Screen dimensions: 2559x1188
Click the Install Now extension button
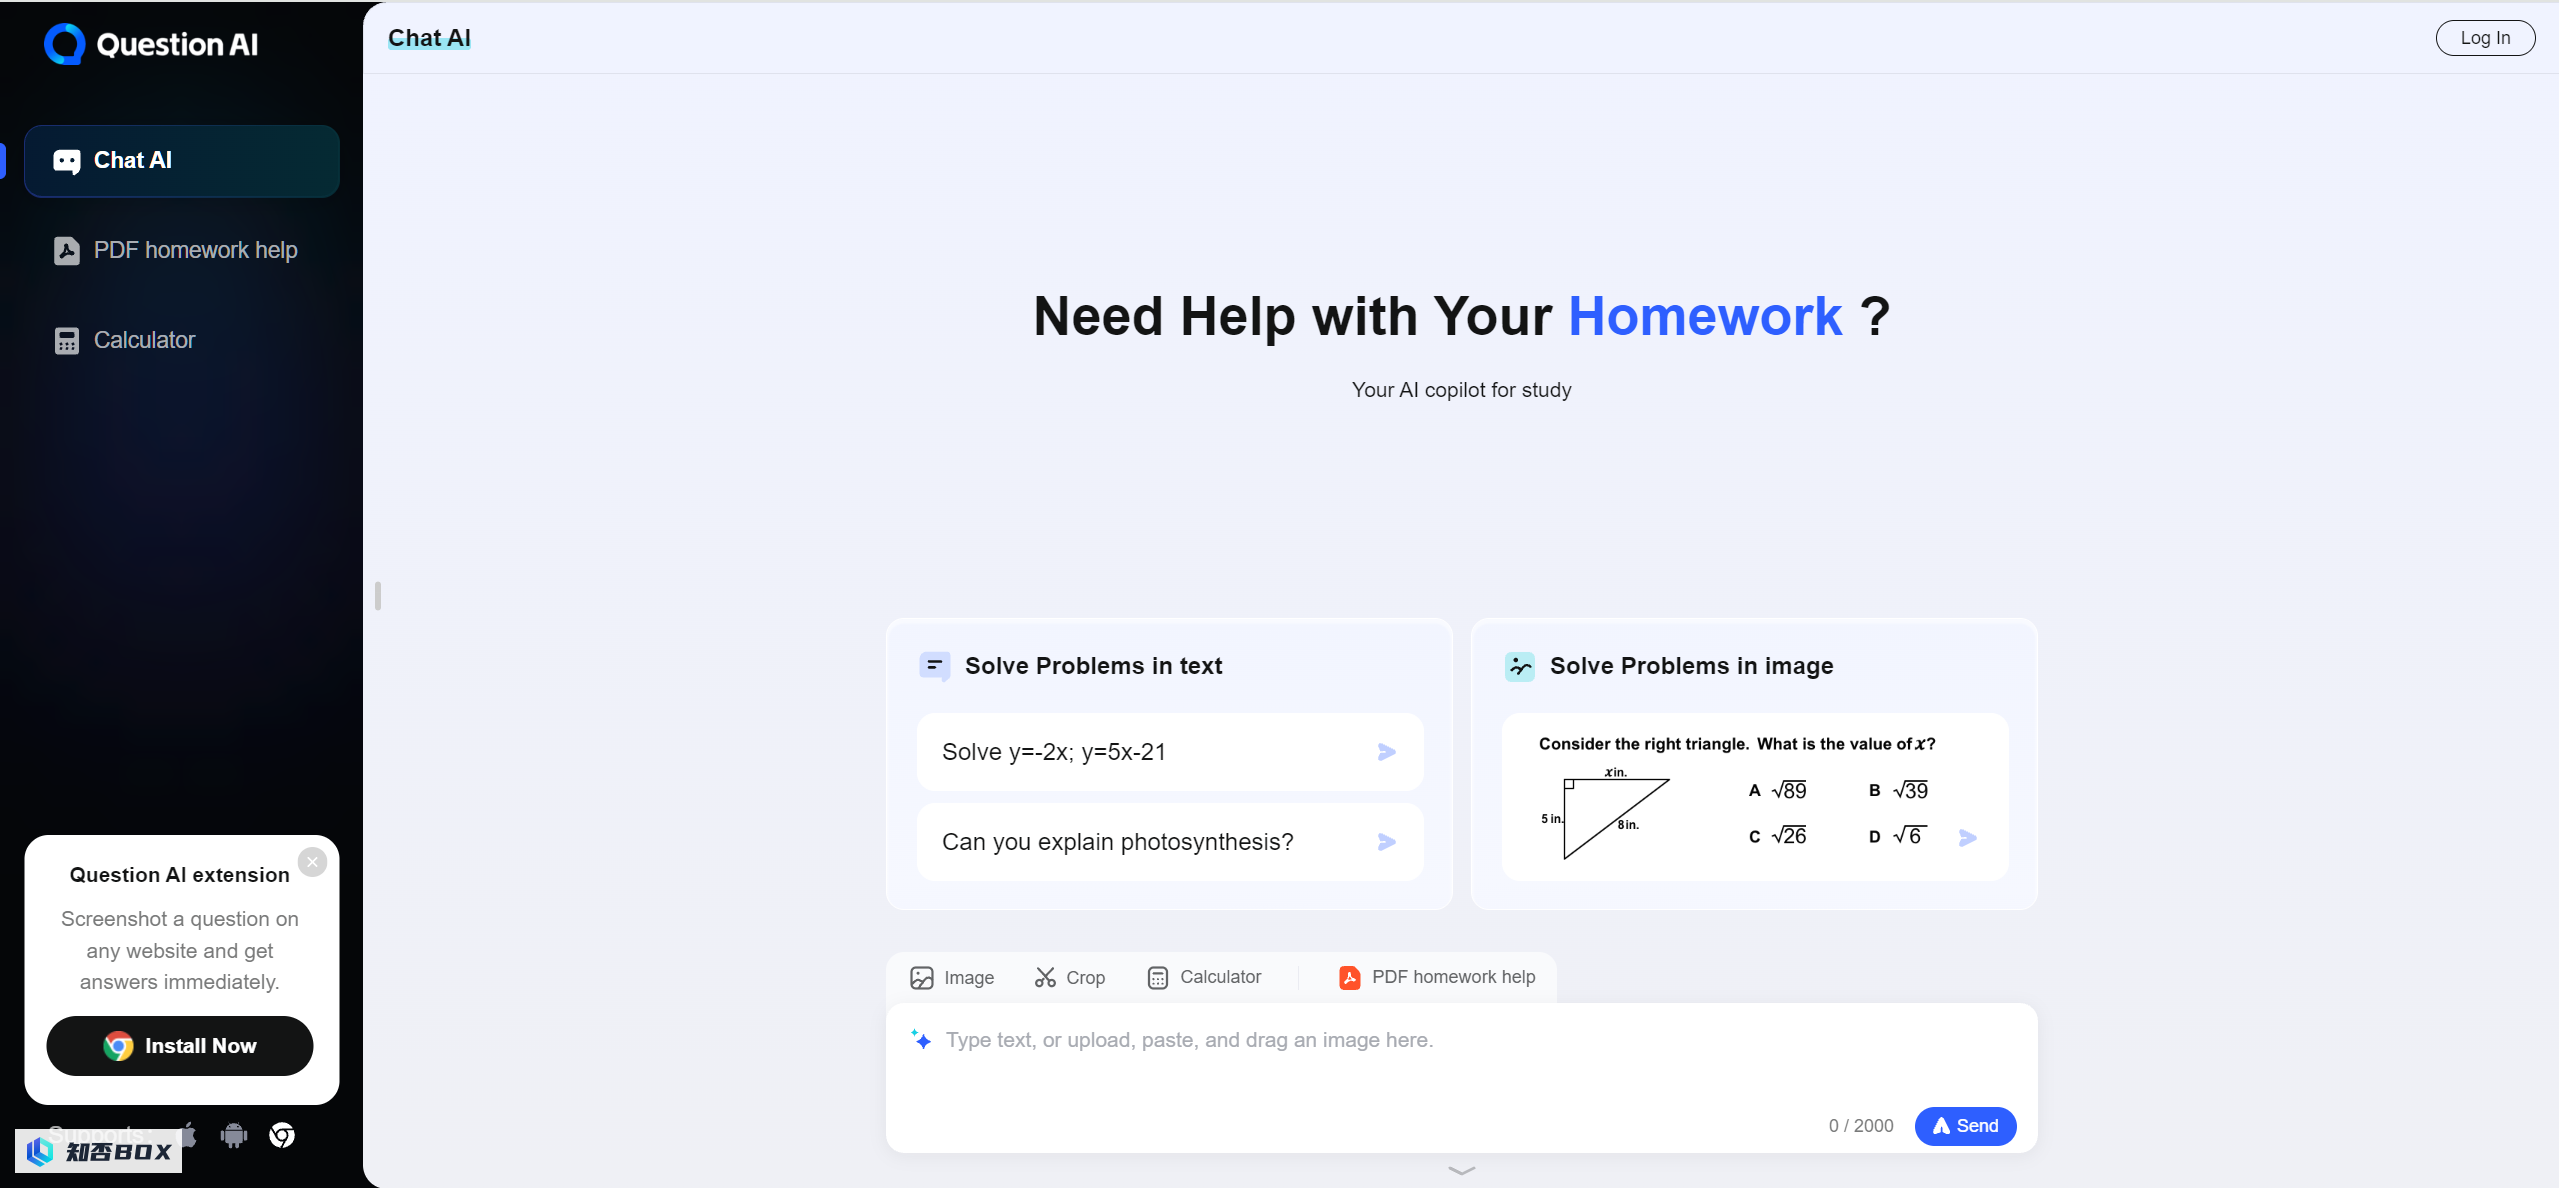click(180, 1046)
